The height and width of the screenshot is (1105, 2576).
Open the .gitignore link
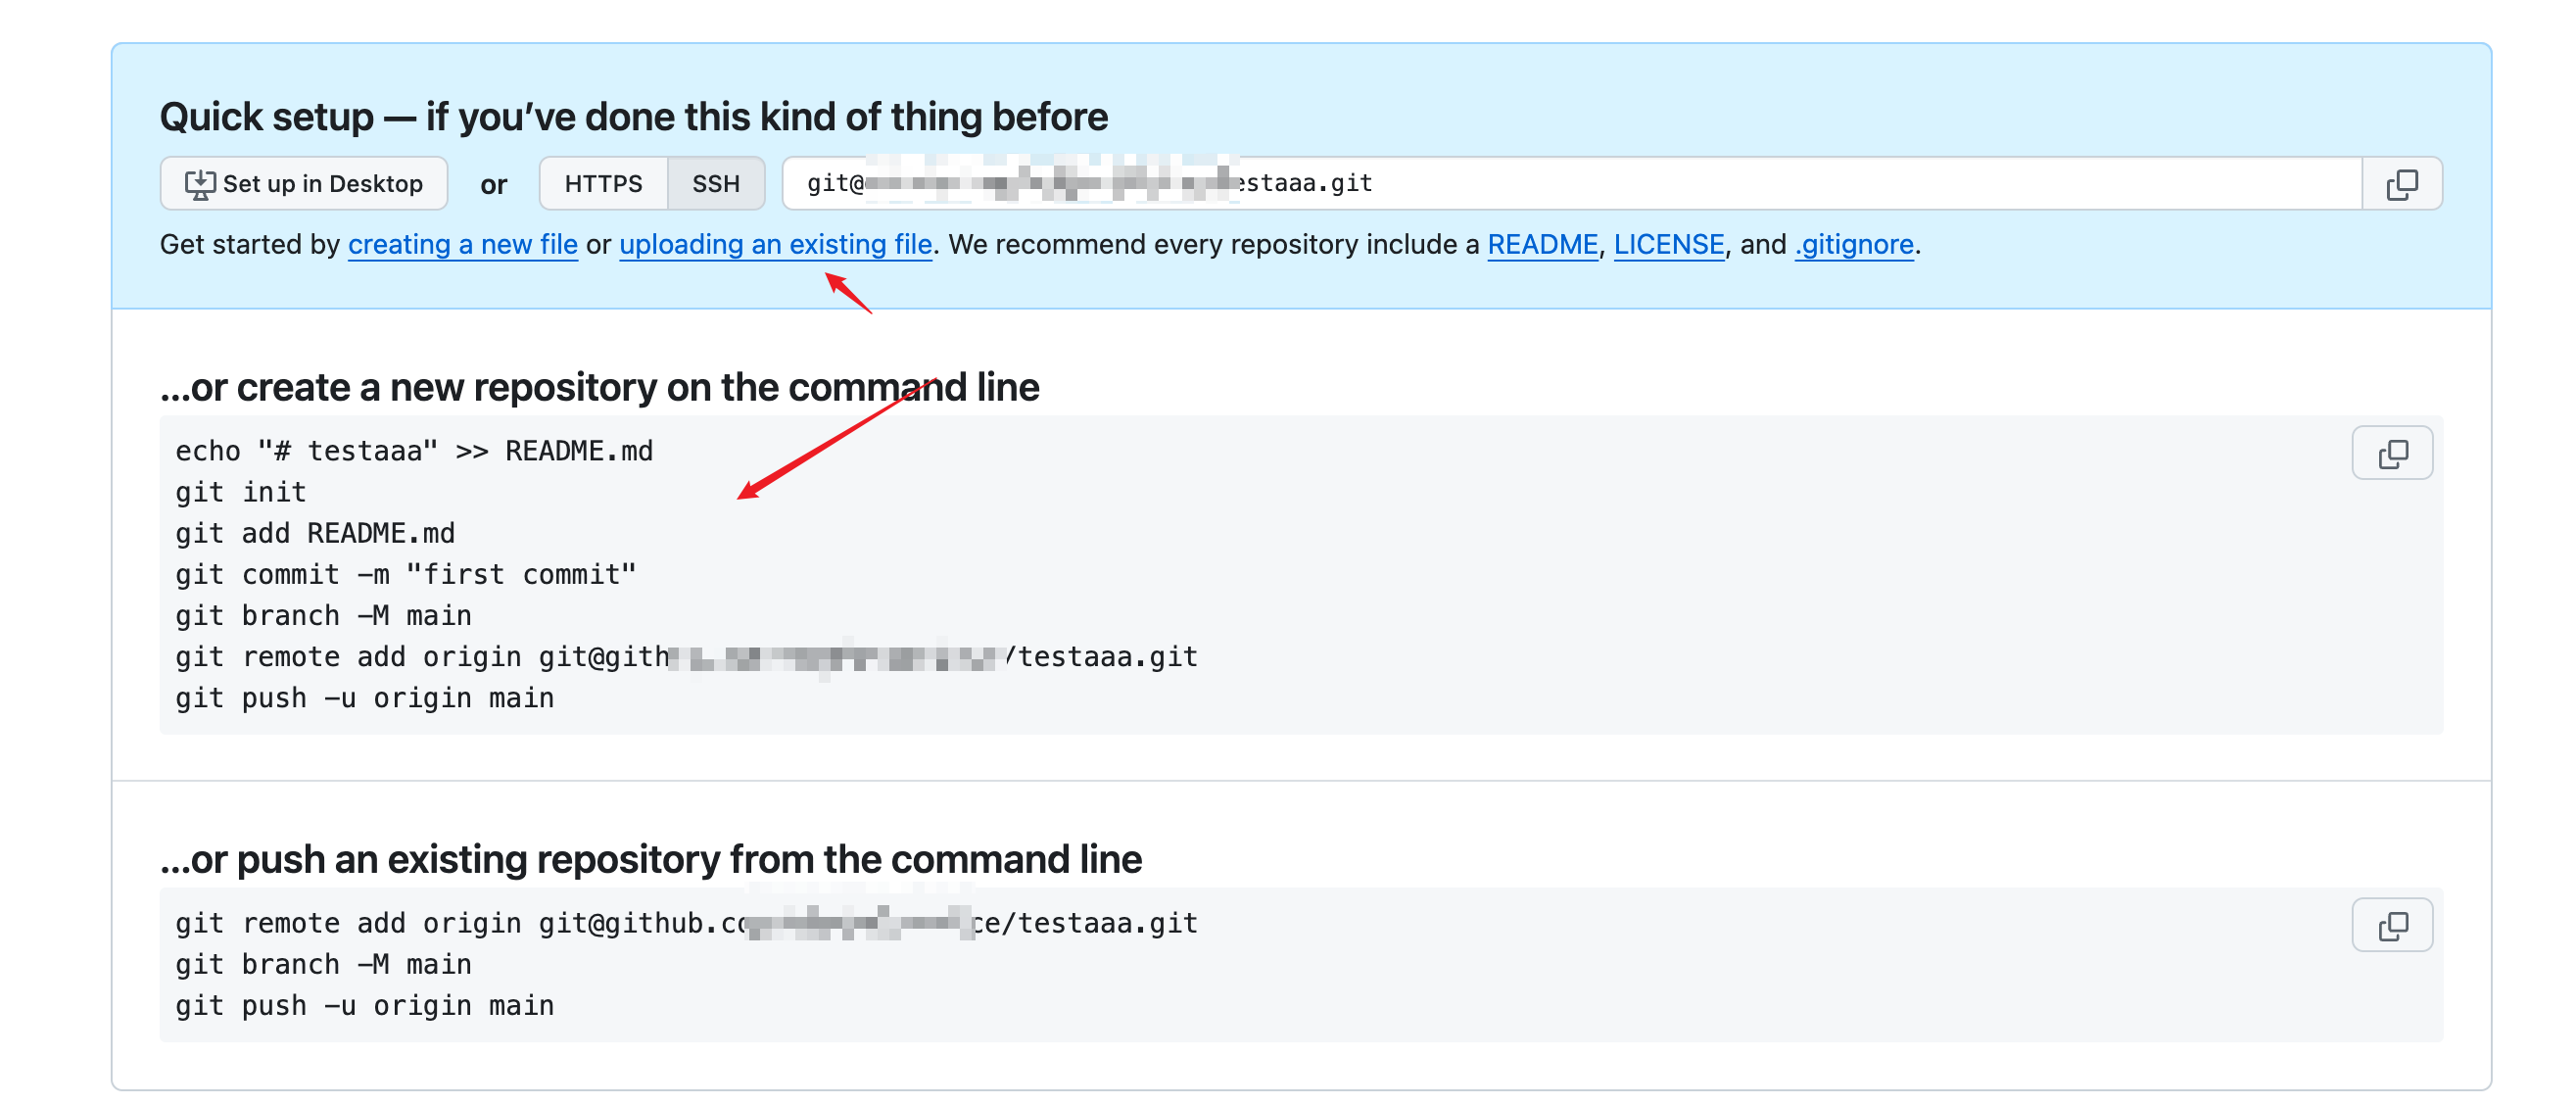[x=1853, y=245]
